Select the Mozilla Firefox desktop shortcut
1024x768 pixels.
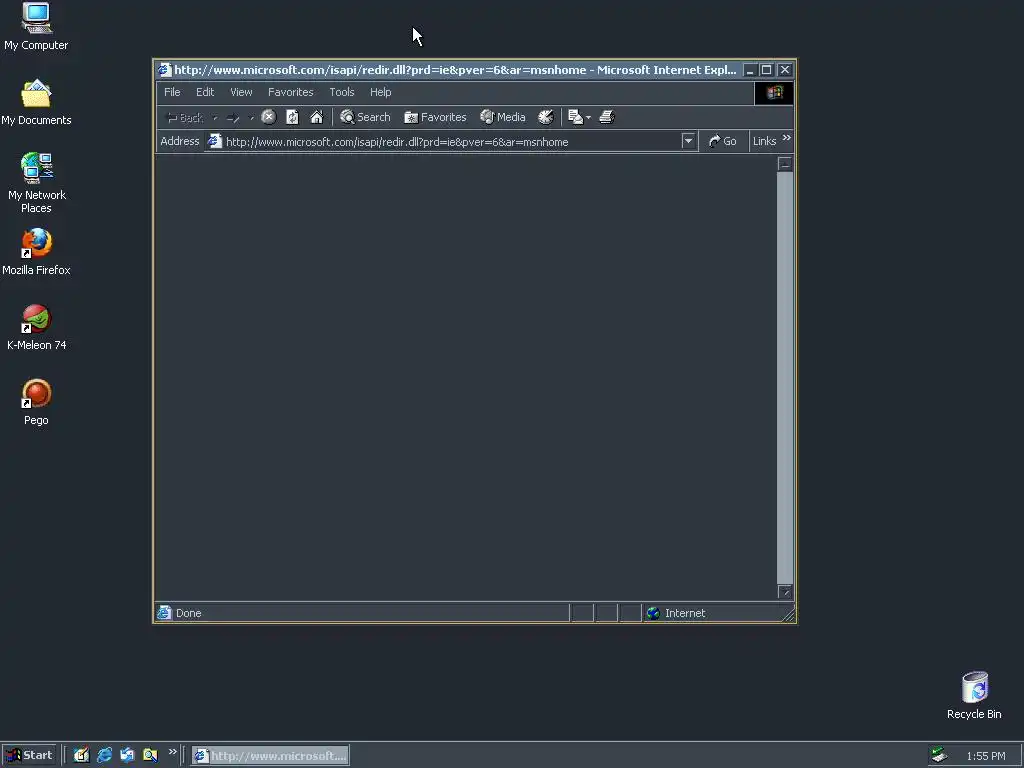(36, 252)
